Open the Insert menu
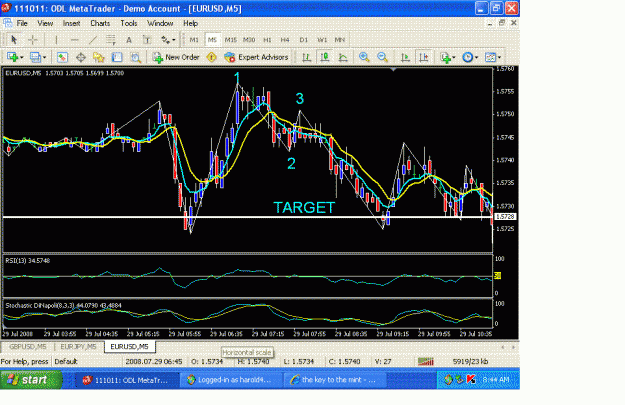This screenshot has height=405, width=625. (71, 24)
